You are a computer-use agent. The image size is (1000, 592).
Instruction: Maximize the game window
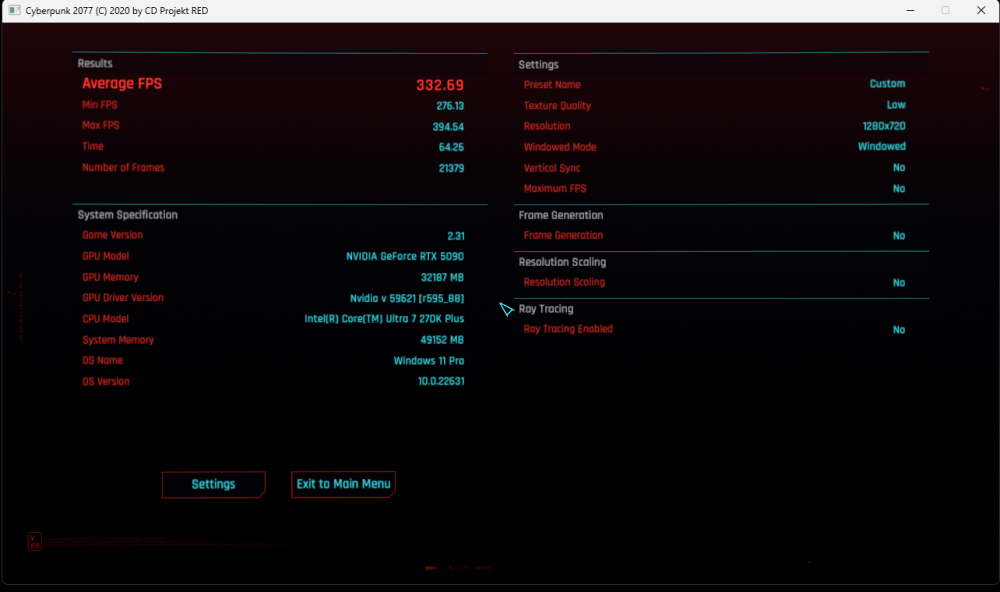click(945, 10)
